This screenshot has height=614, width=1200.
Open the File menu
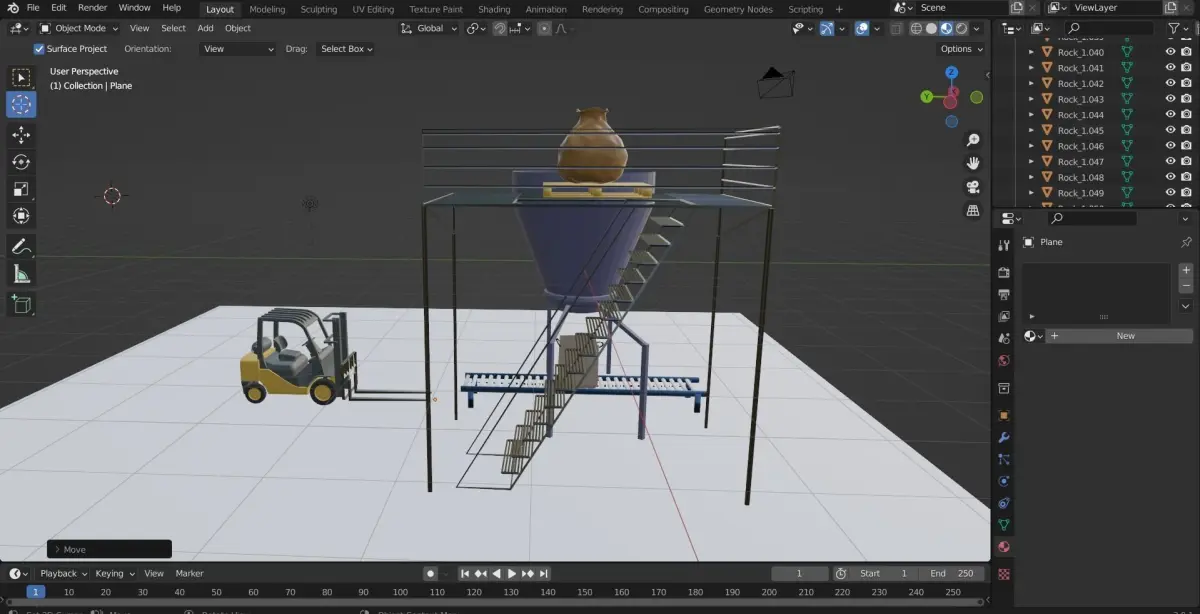coord(33,8)
